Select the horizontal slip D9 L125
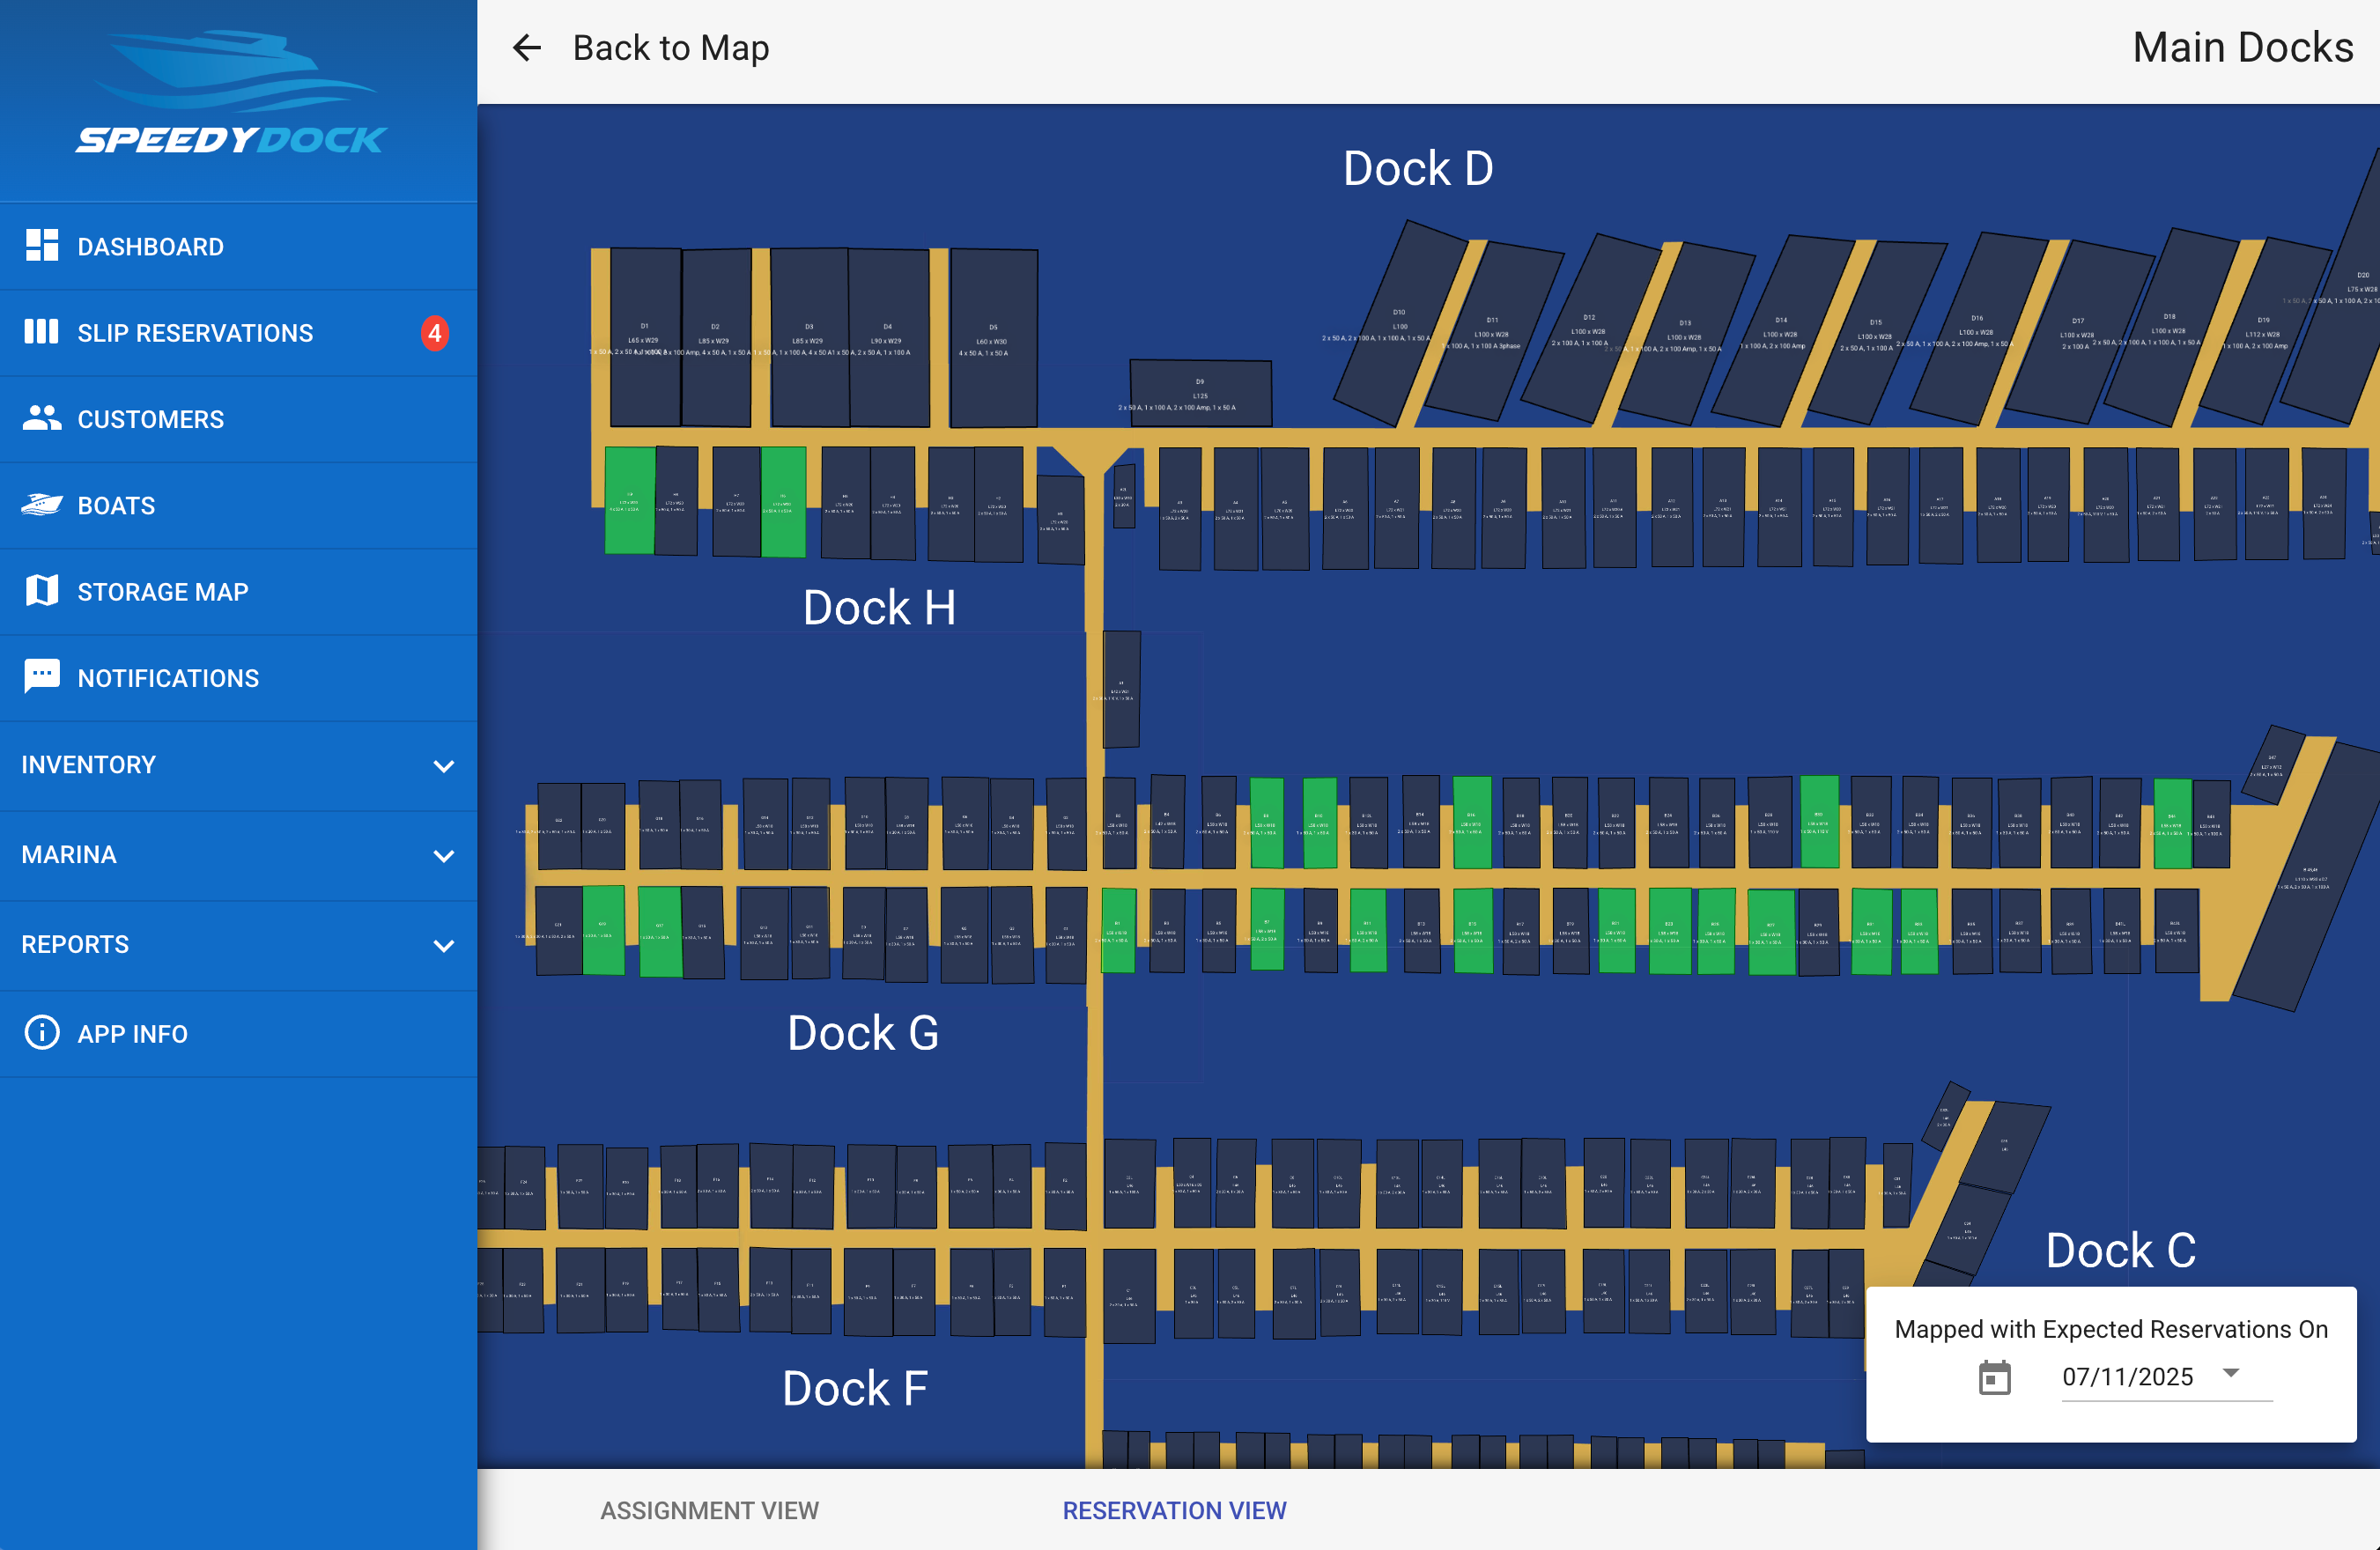Viewport: 2380px width, 1550px height. (1200, 393)
